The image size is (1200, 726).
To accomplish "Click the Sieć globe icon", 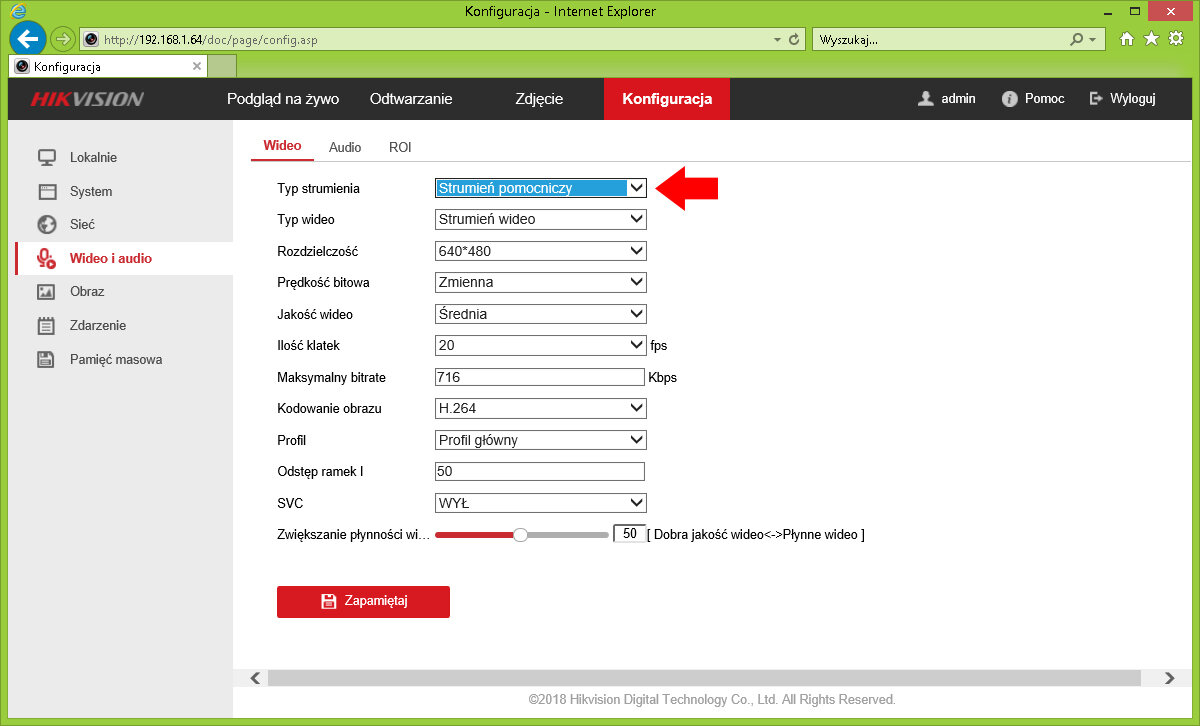I will click(46, 225).
